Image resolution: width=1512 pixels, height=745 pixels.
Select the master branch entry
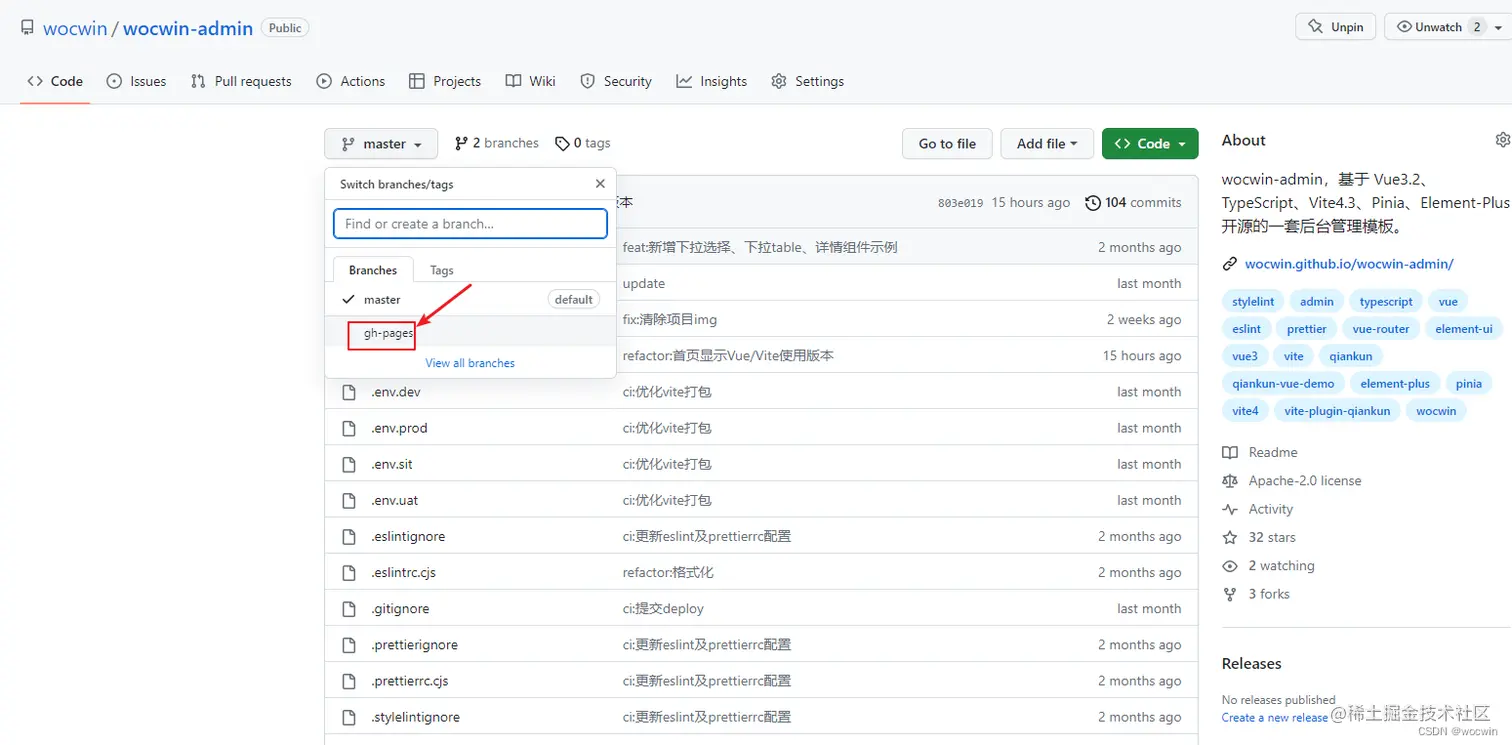coord(470,299)
